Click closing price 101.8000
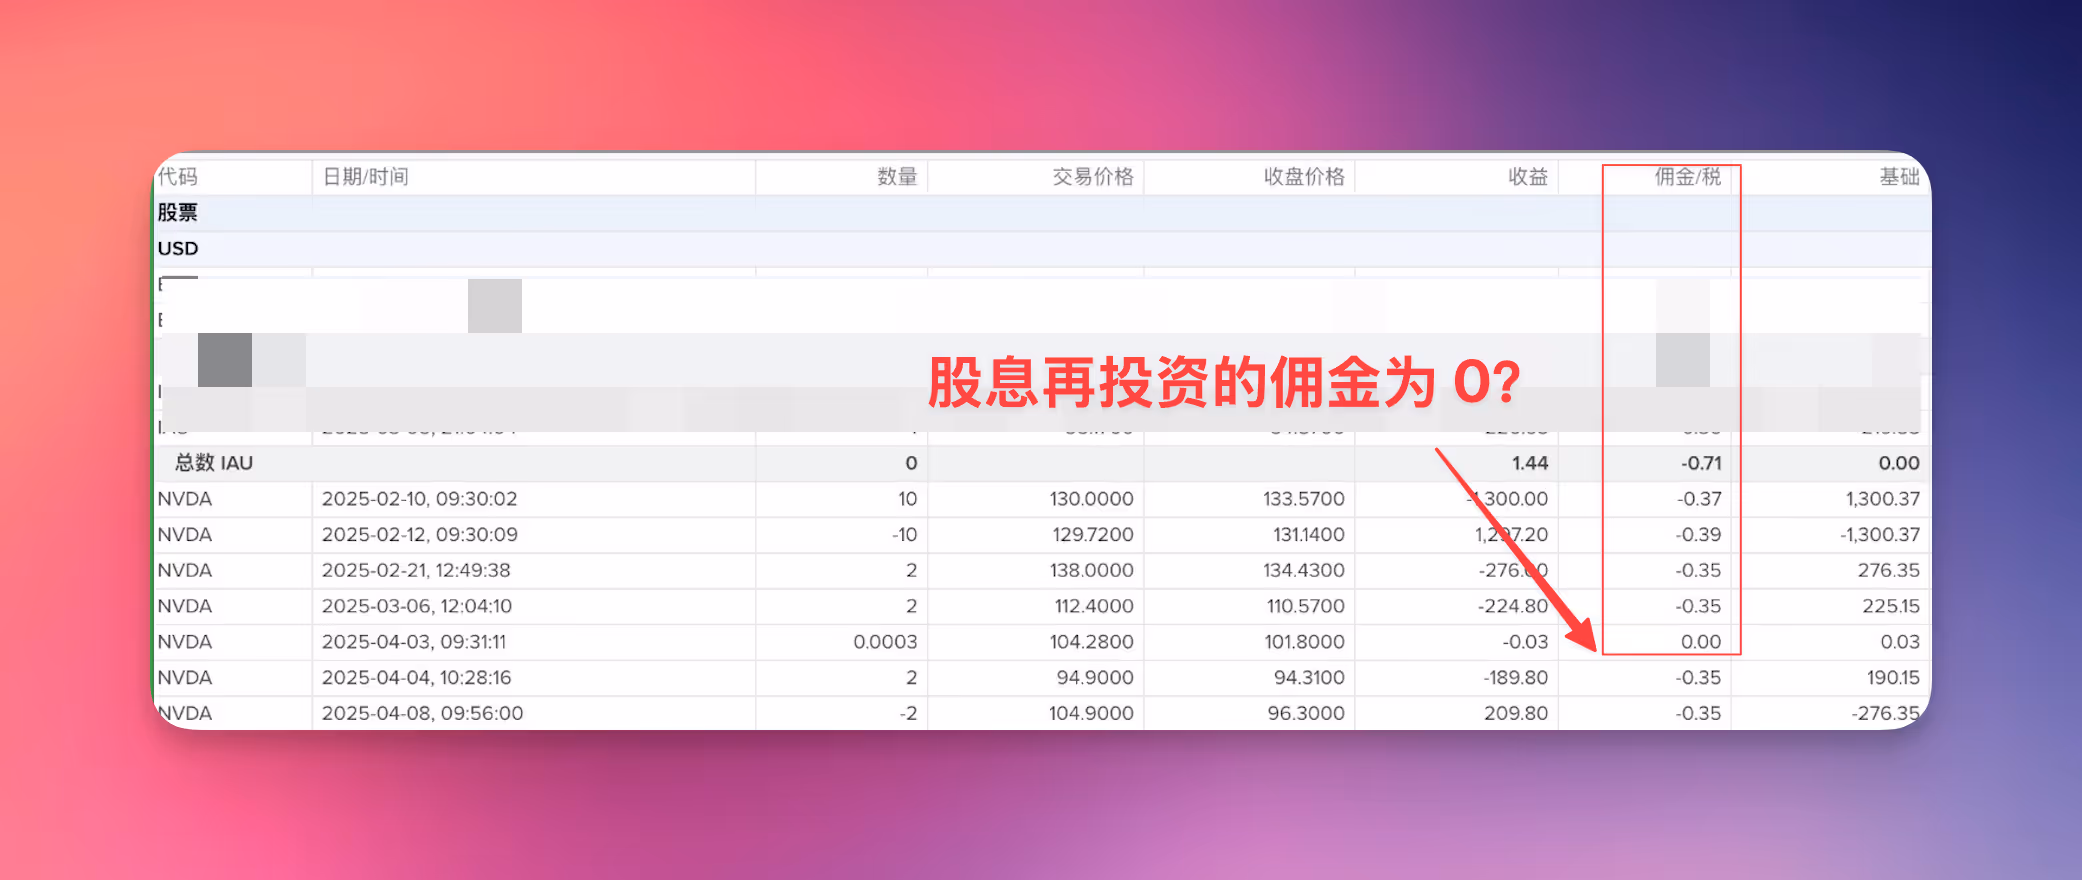This screenshot has width=2082, height=880. 1304,642
